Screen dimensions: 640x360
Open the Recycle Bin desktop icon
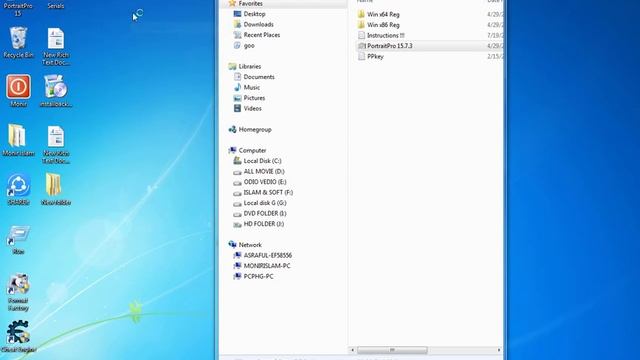pyautogui.click(x=18, y=42)
